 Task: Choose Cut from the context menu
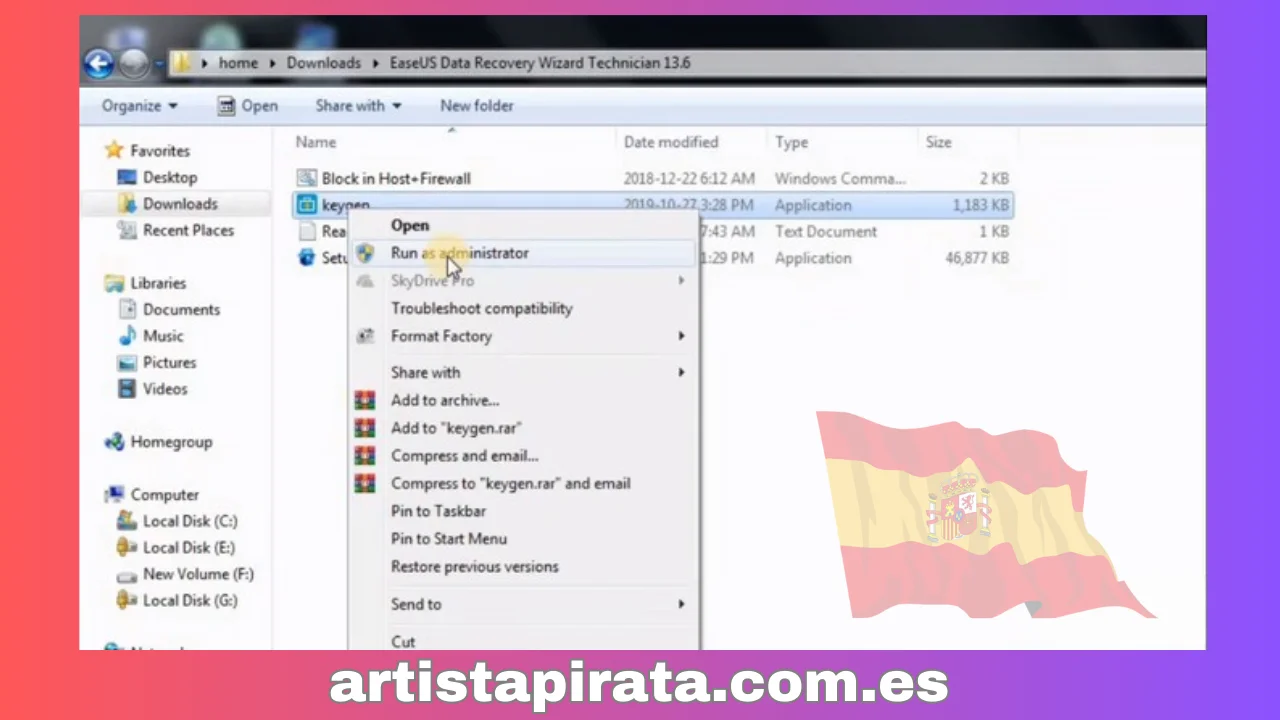coord(403,641)
